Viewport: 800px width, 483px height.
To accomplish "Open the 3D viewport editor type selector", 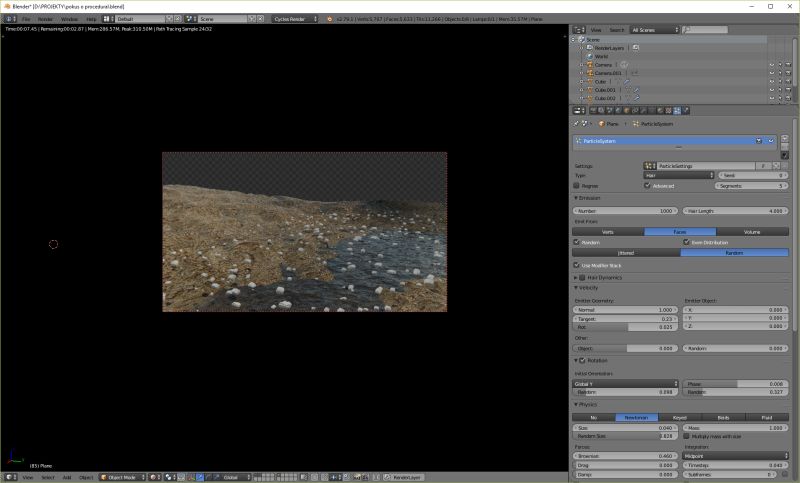I will click(10, 477).
